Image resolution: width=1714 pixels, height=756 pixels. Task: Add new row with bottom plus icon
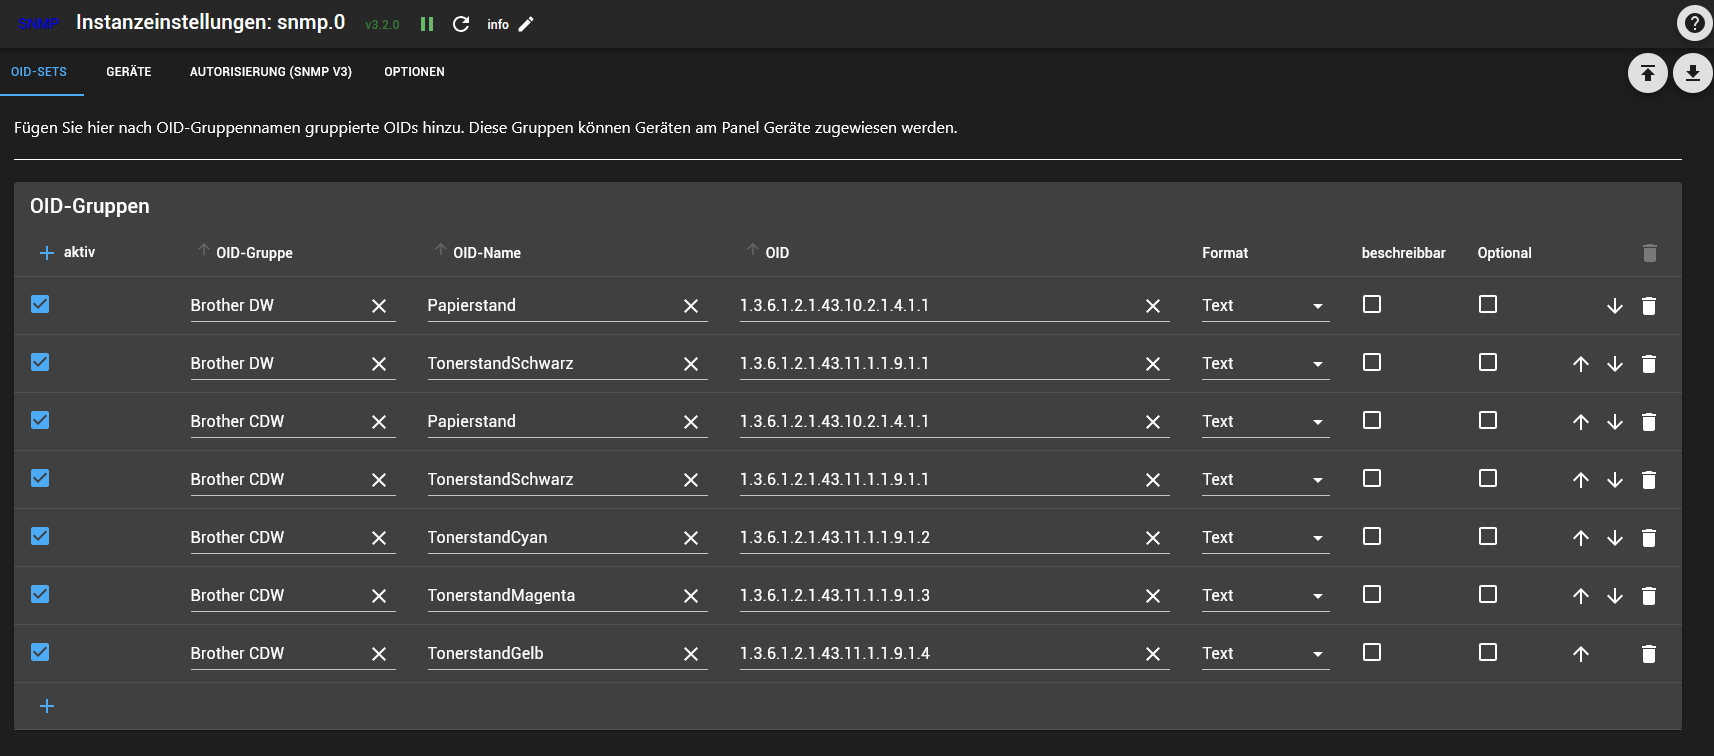click(46, 706)
